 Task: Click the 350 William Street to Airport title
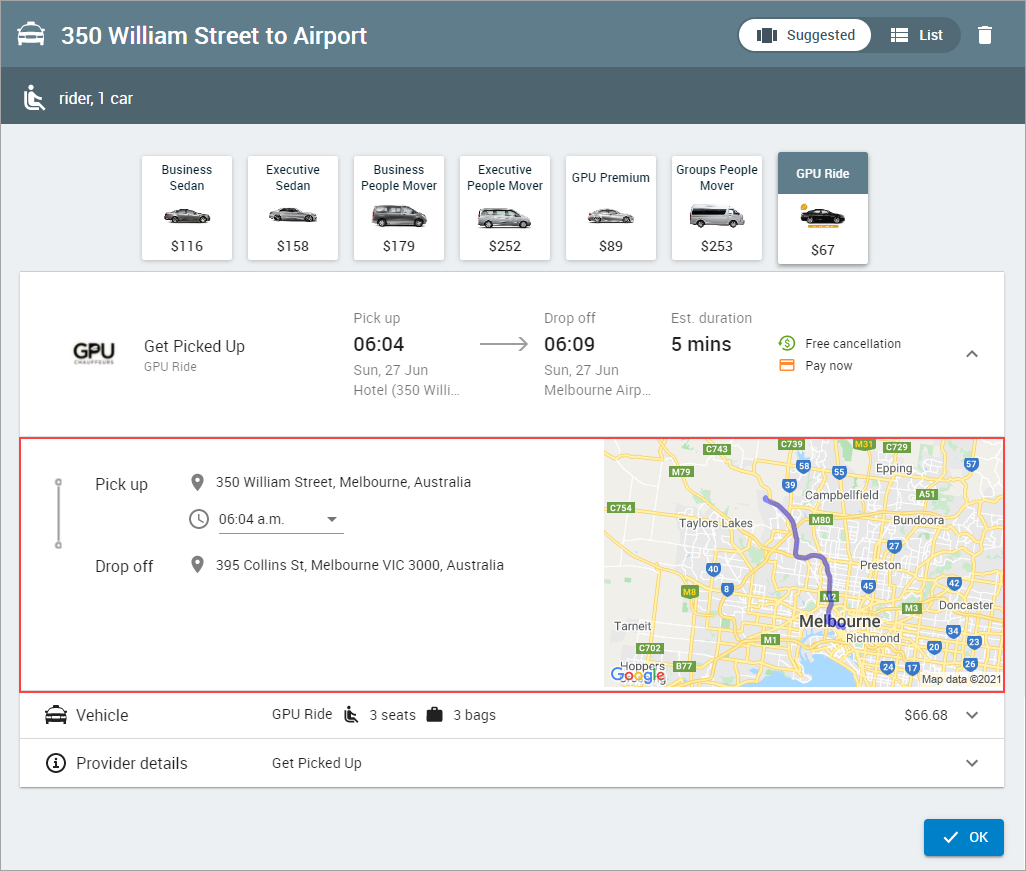pyautogui.click(x=214, y=35)
